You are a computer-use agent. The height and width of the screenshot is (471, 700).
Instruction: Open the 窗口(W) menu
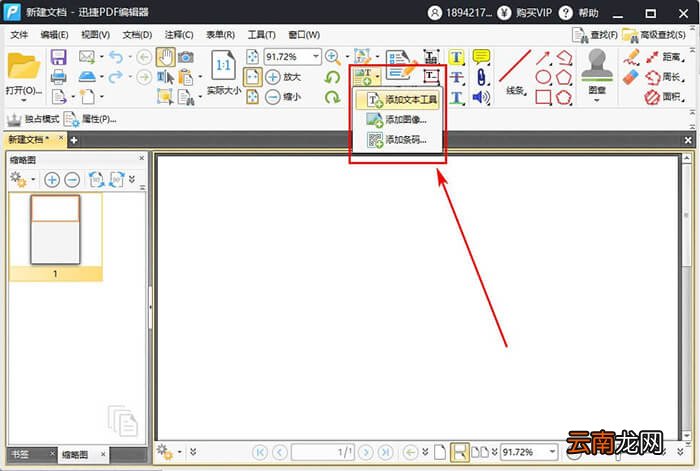click(x=304, y=35)
